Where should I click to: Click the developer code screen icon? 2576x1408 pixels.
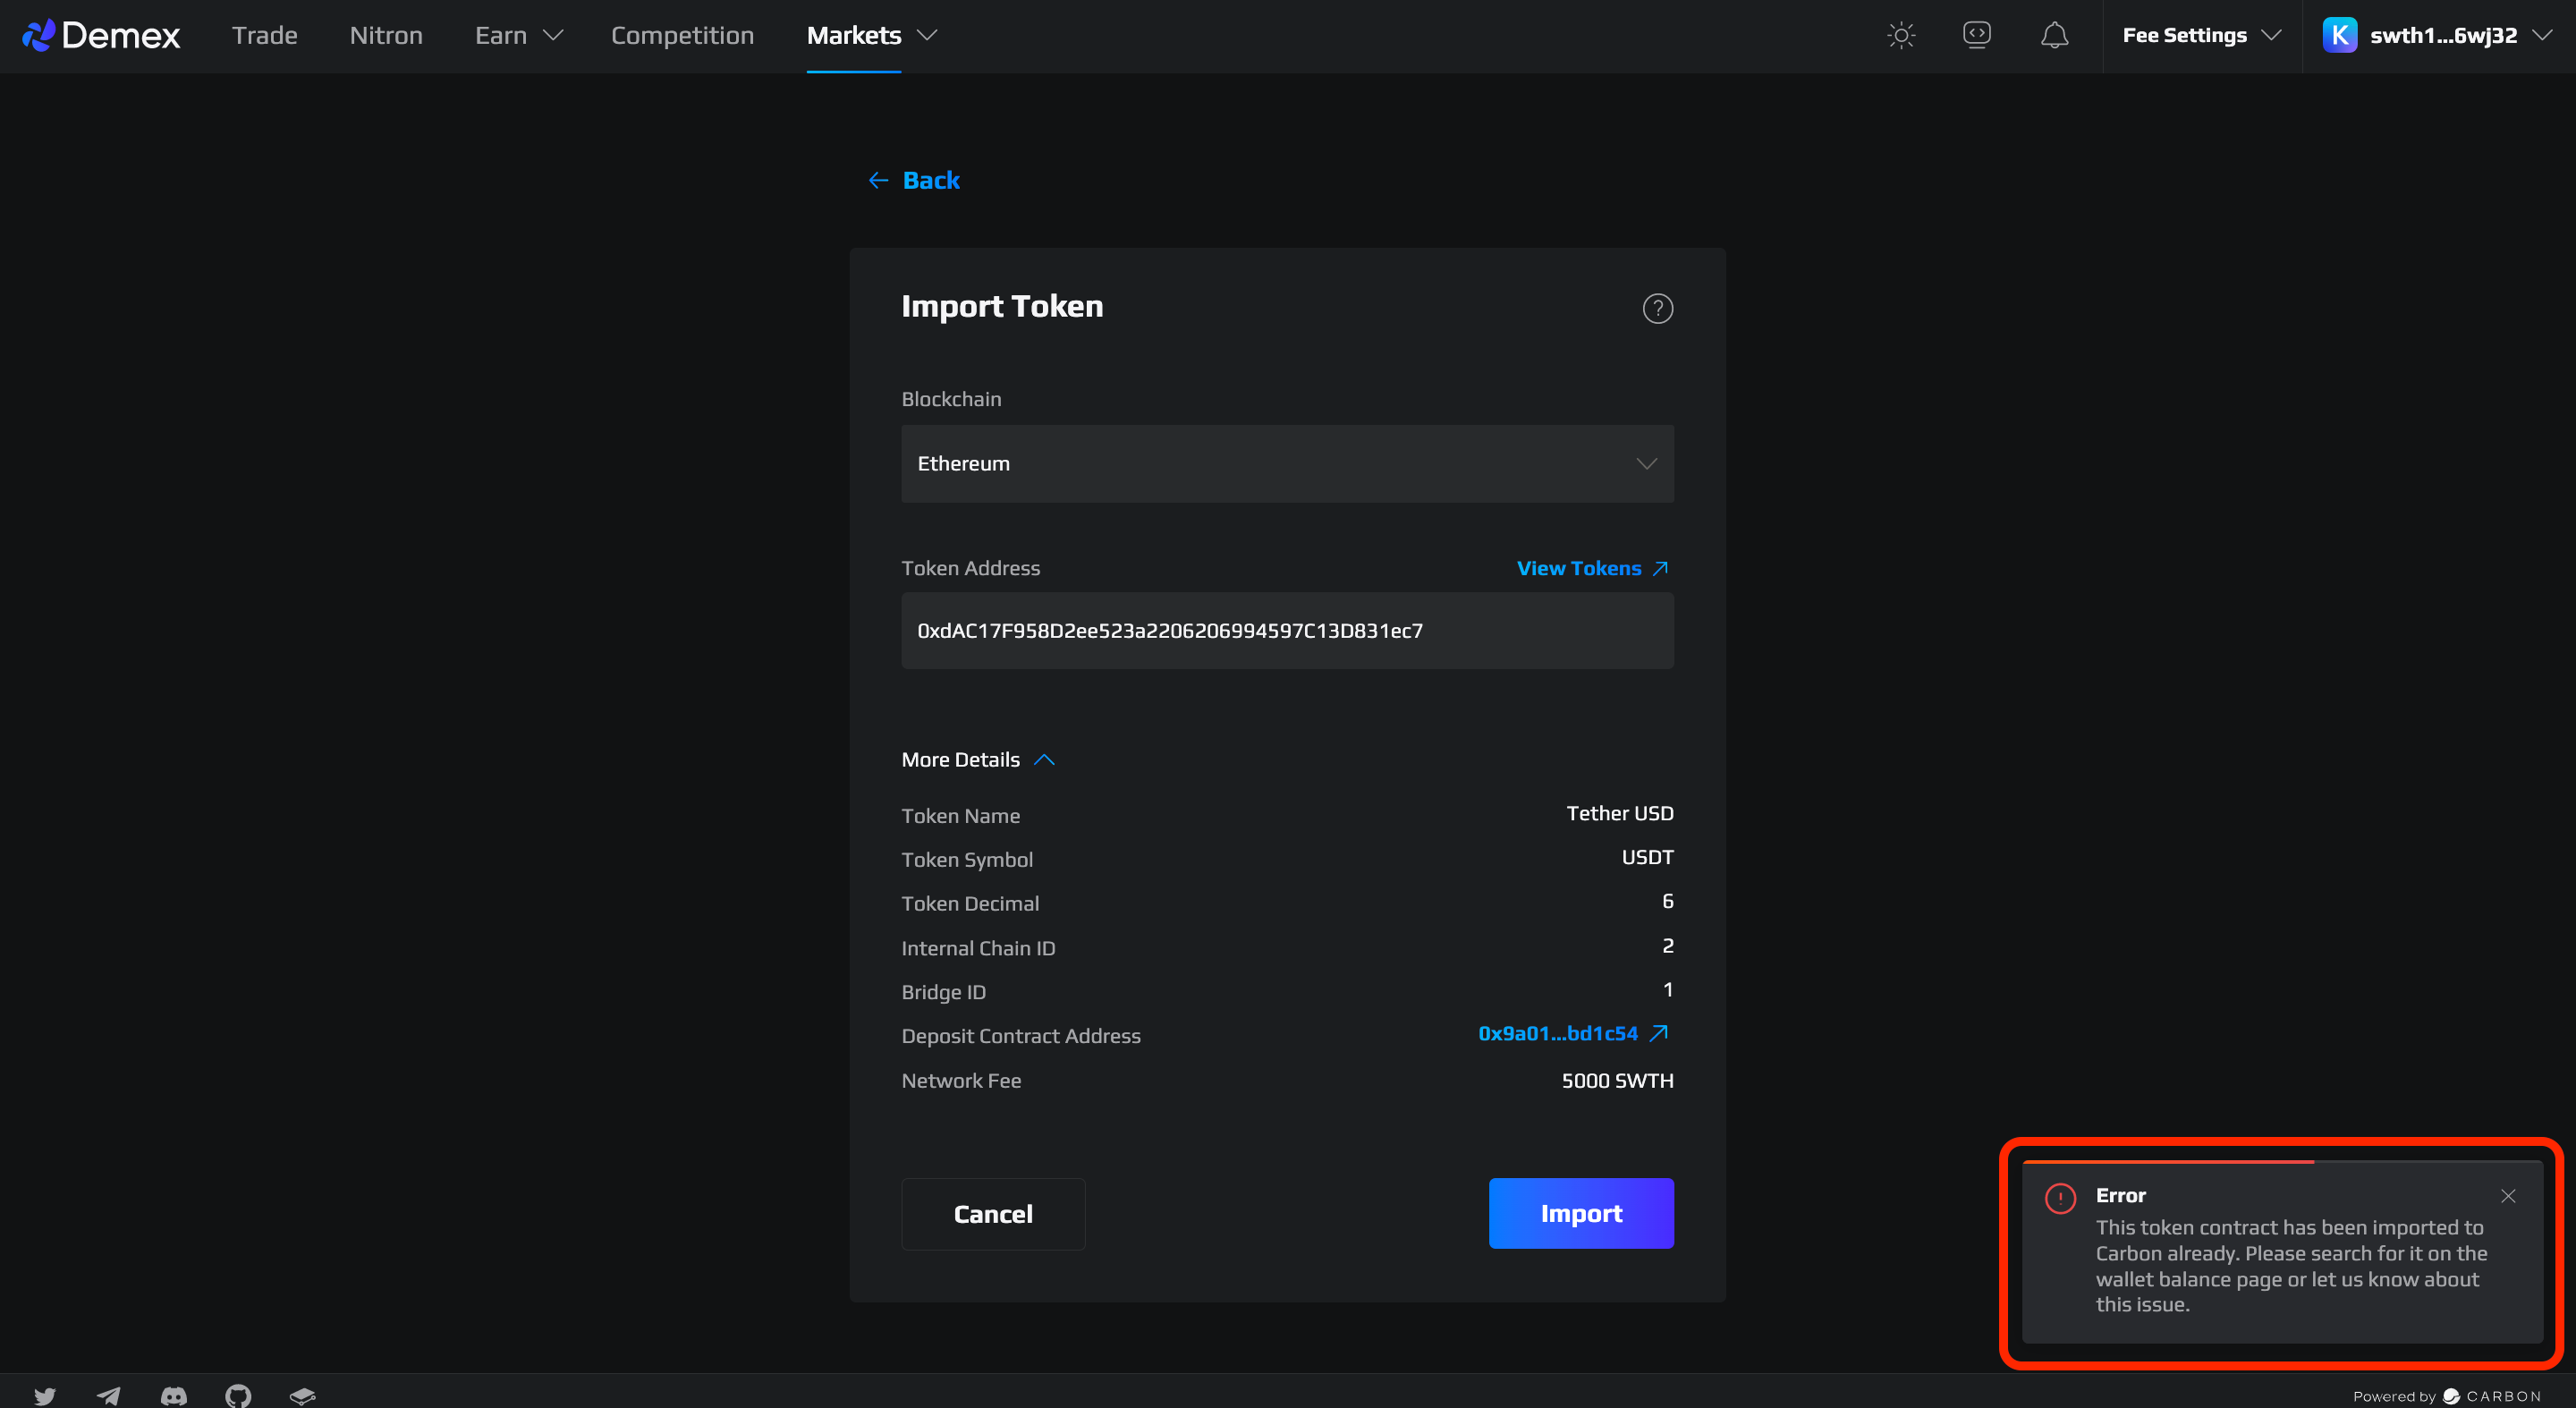coord(1976,36)
